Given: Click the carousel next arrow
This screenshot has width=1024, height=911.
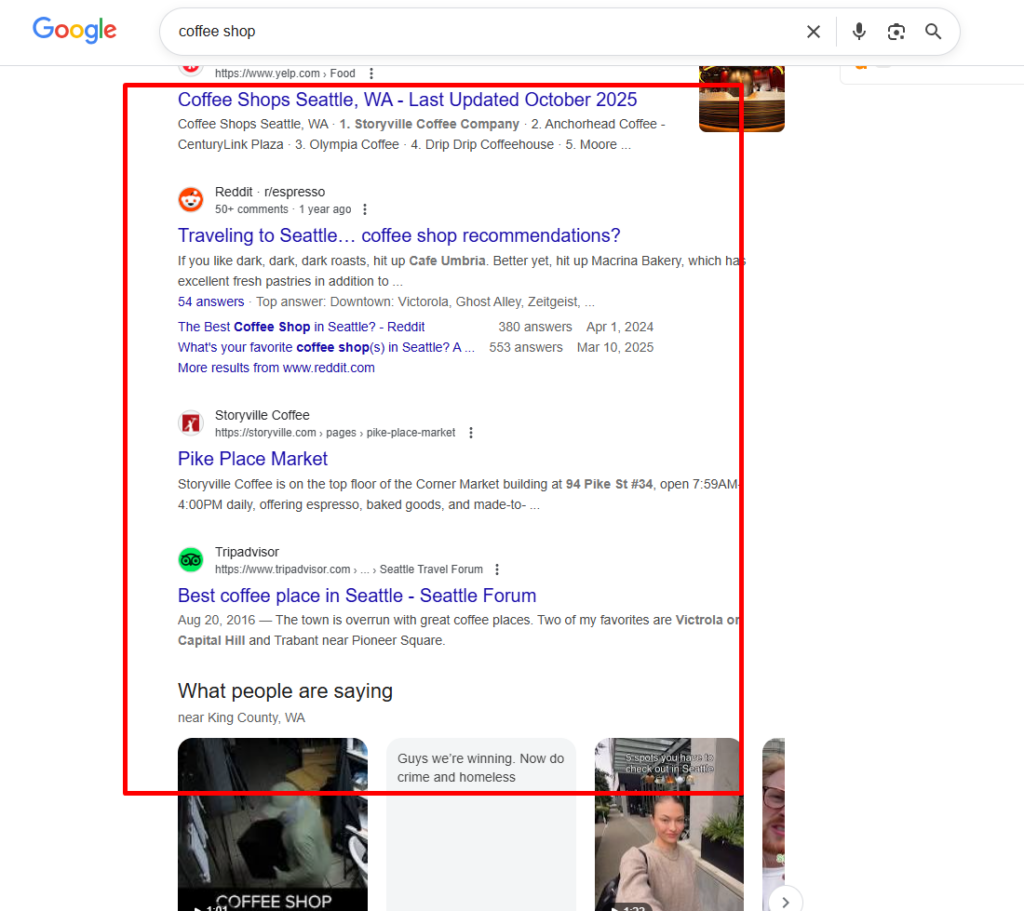Looking at the screenshot, I should click(785, 901).
